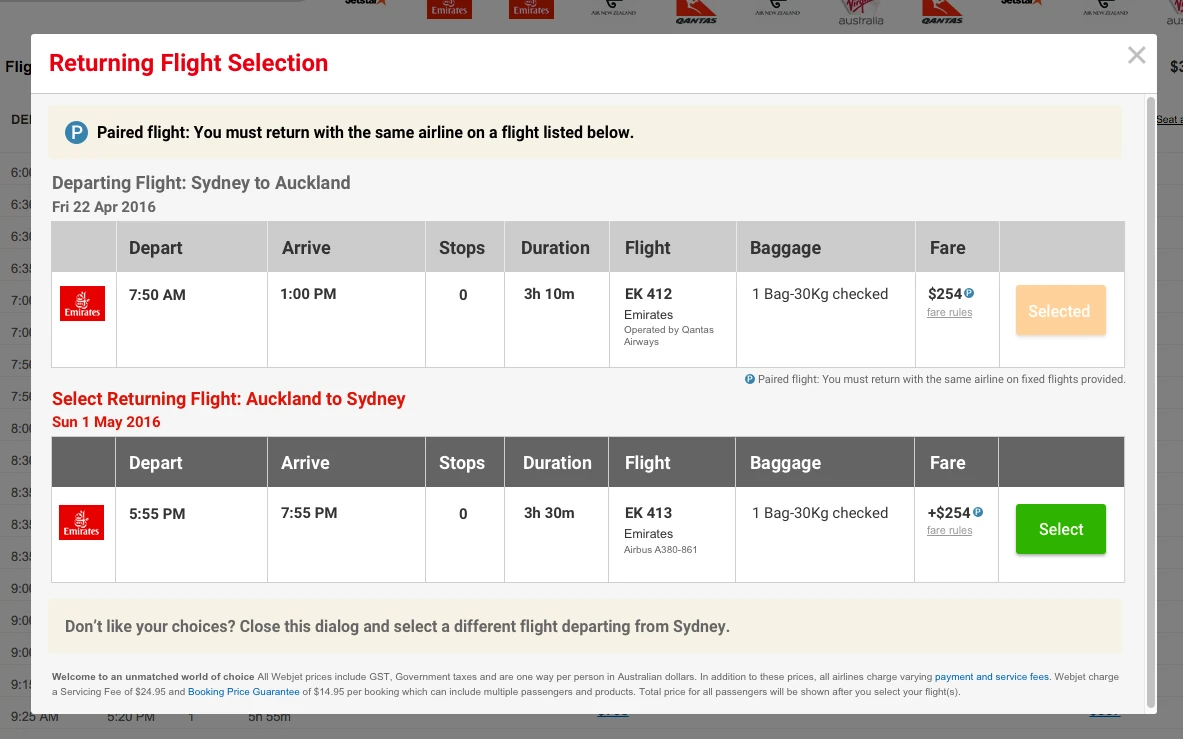This screenshot has height=739, width=1183.
Task: Open the Booking Price Guarantee link
Action: tap(244, 691)
